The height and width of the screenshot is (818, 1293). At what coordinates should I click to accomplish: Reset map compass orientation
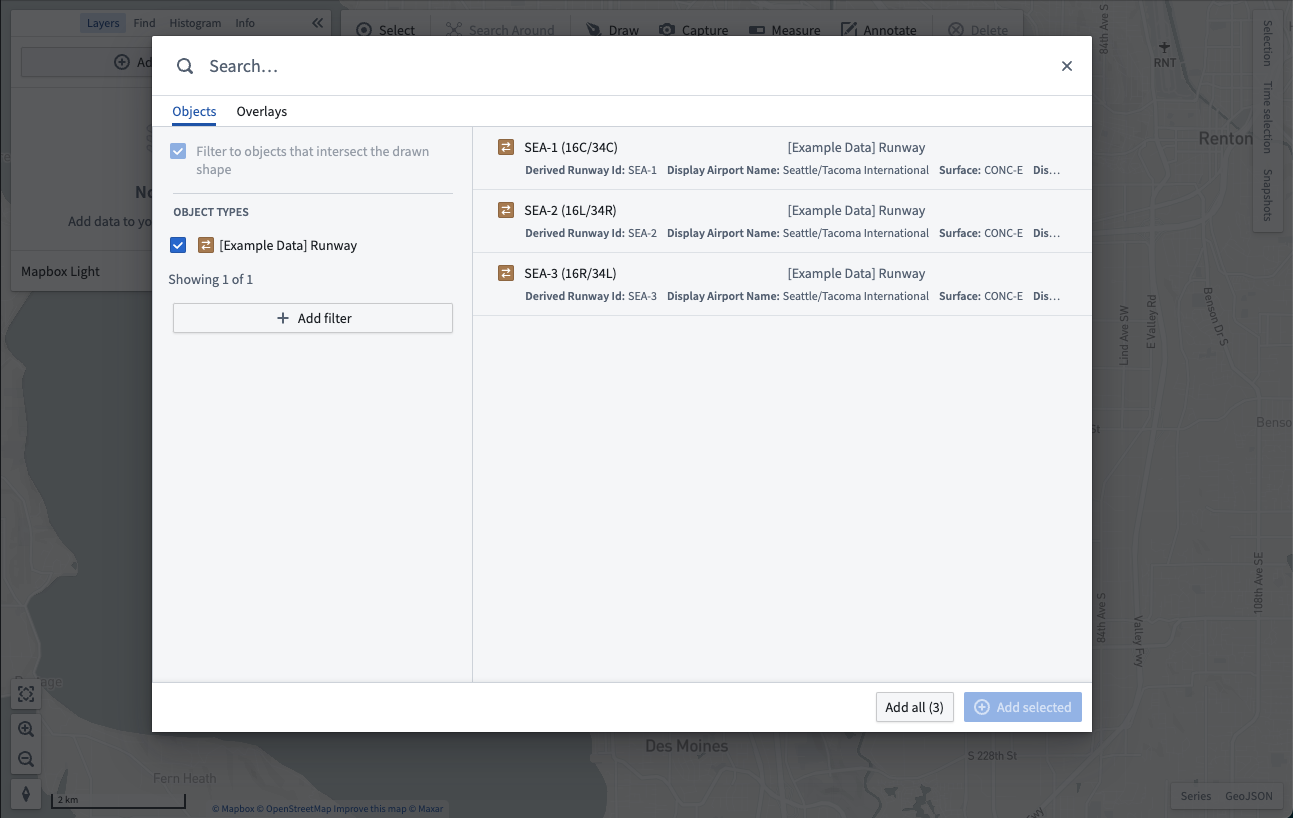[x=26, y=794]
